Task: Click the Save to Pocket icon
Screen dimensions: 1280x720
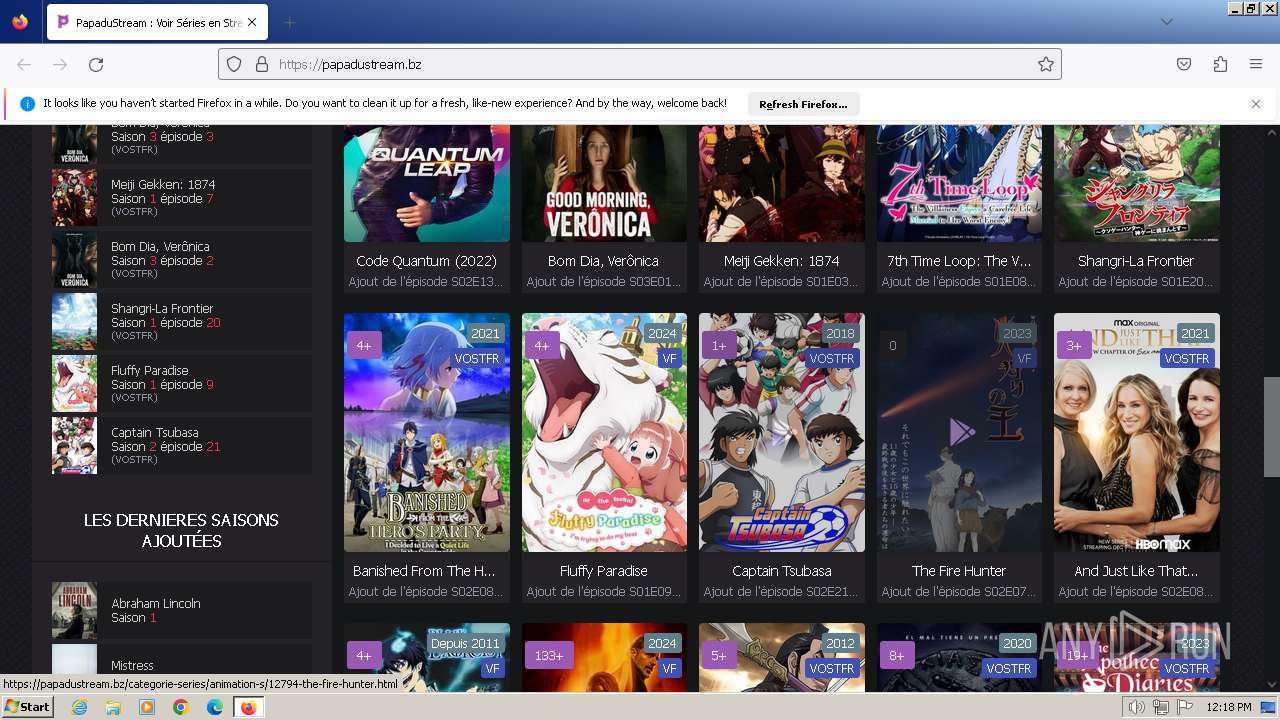Action: tap(1184, 64)
